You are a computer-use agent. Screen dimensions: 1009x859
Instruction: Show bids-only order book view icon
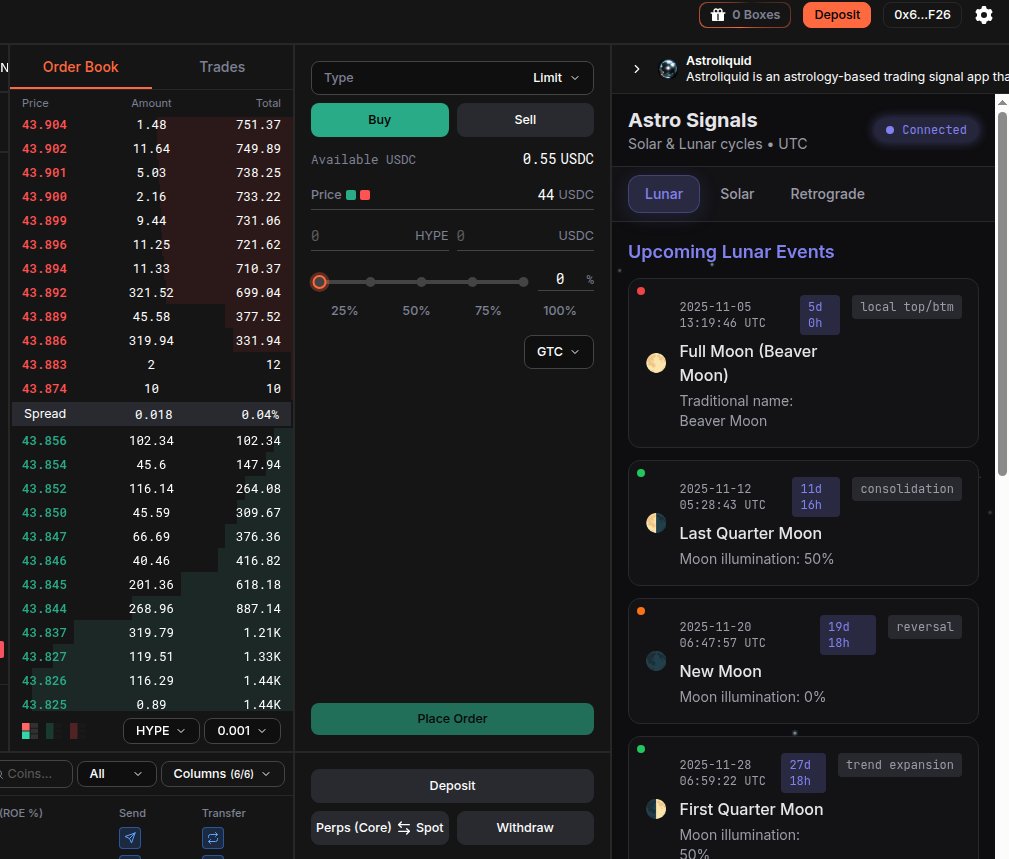[54, 731]
